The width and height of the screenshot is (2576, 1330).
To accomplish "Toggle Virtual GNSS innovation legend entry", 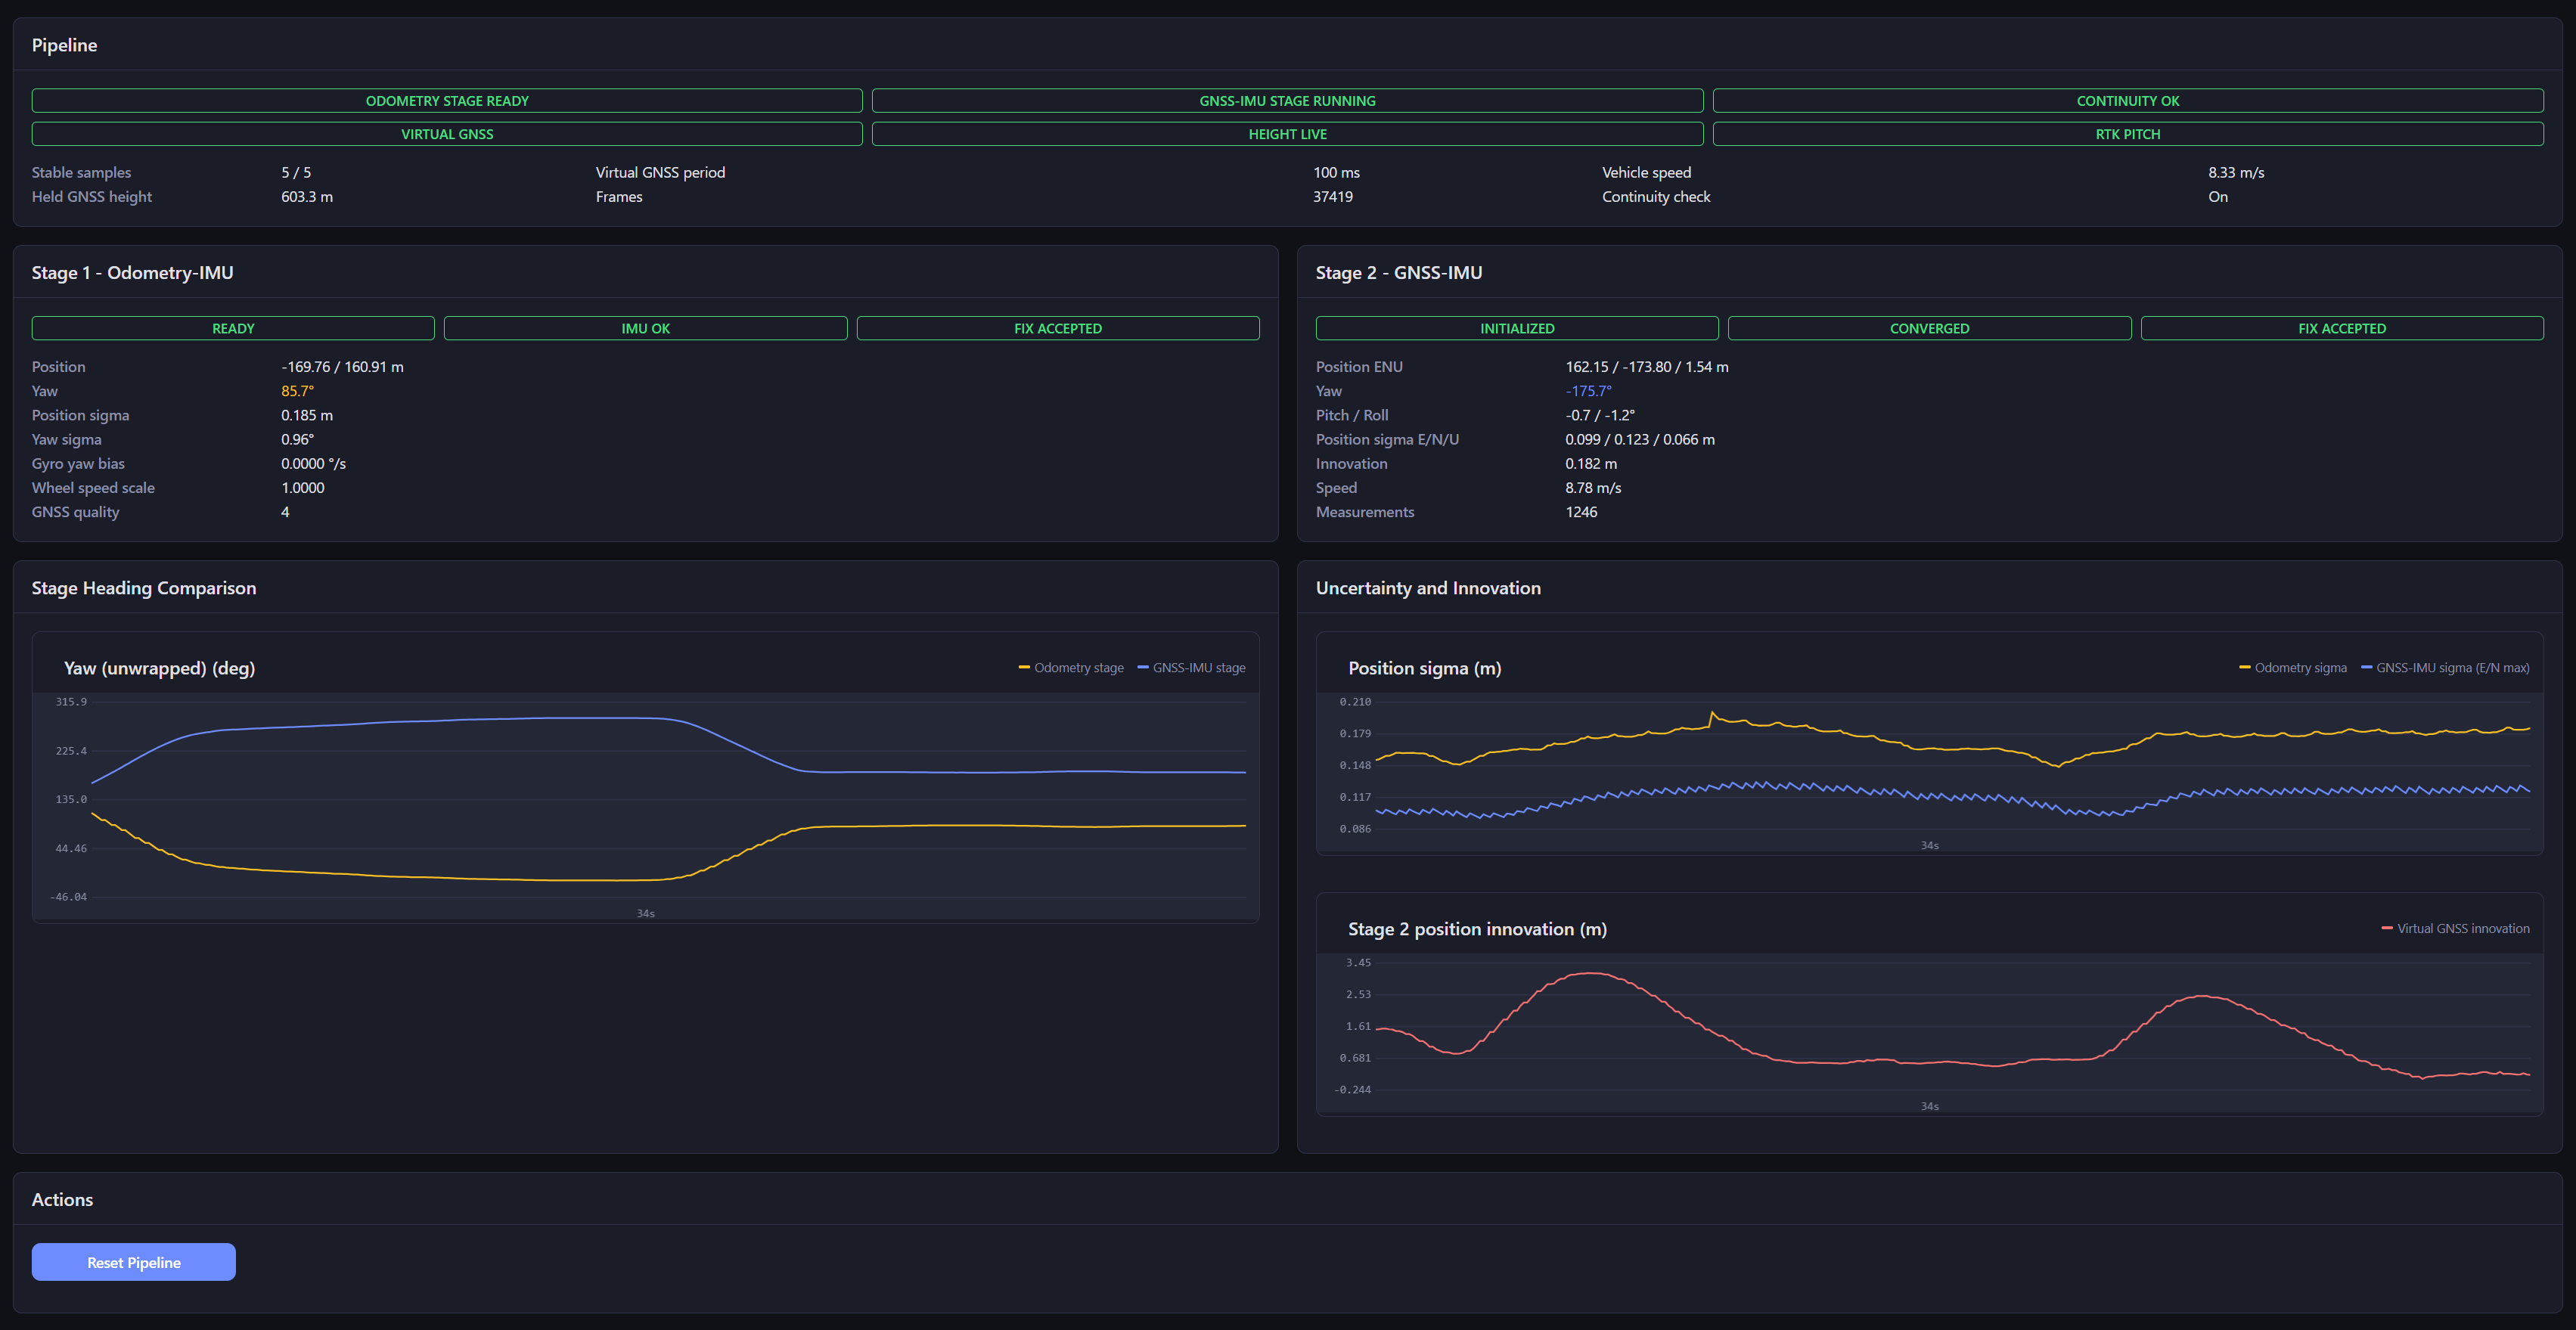I will [x=2456, y=929].
